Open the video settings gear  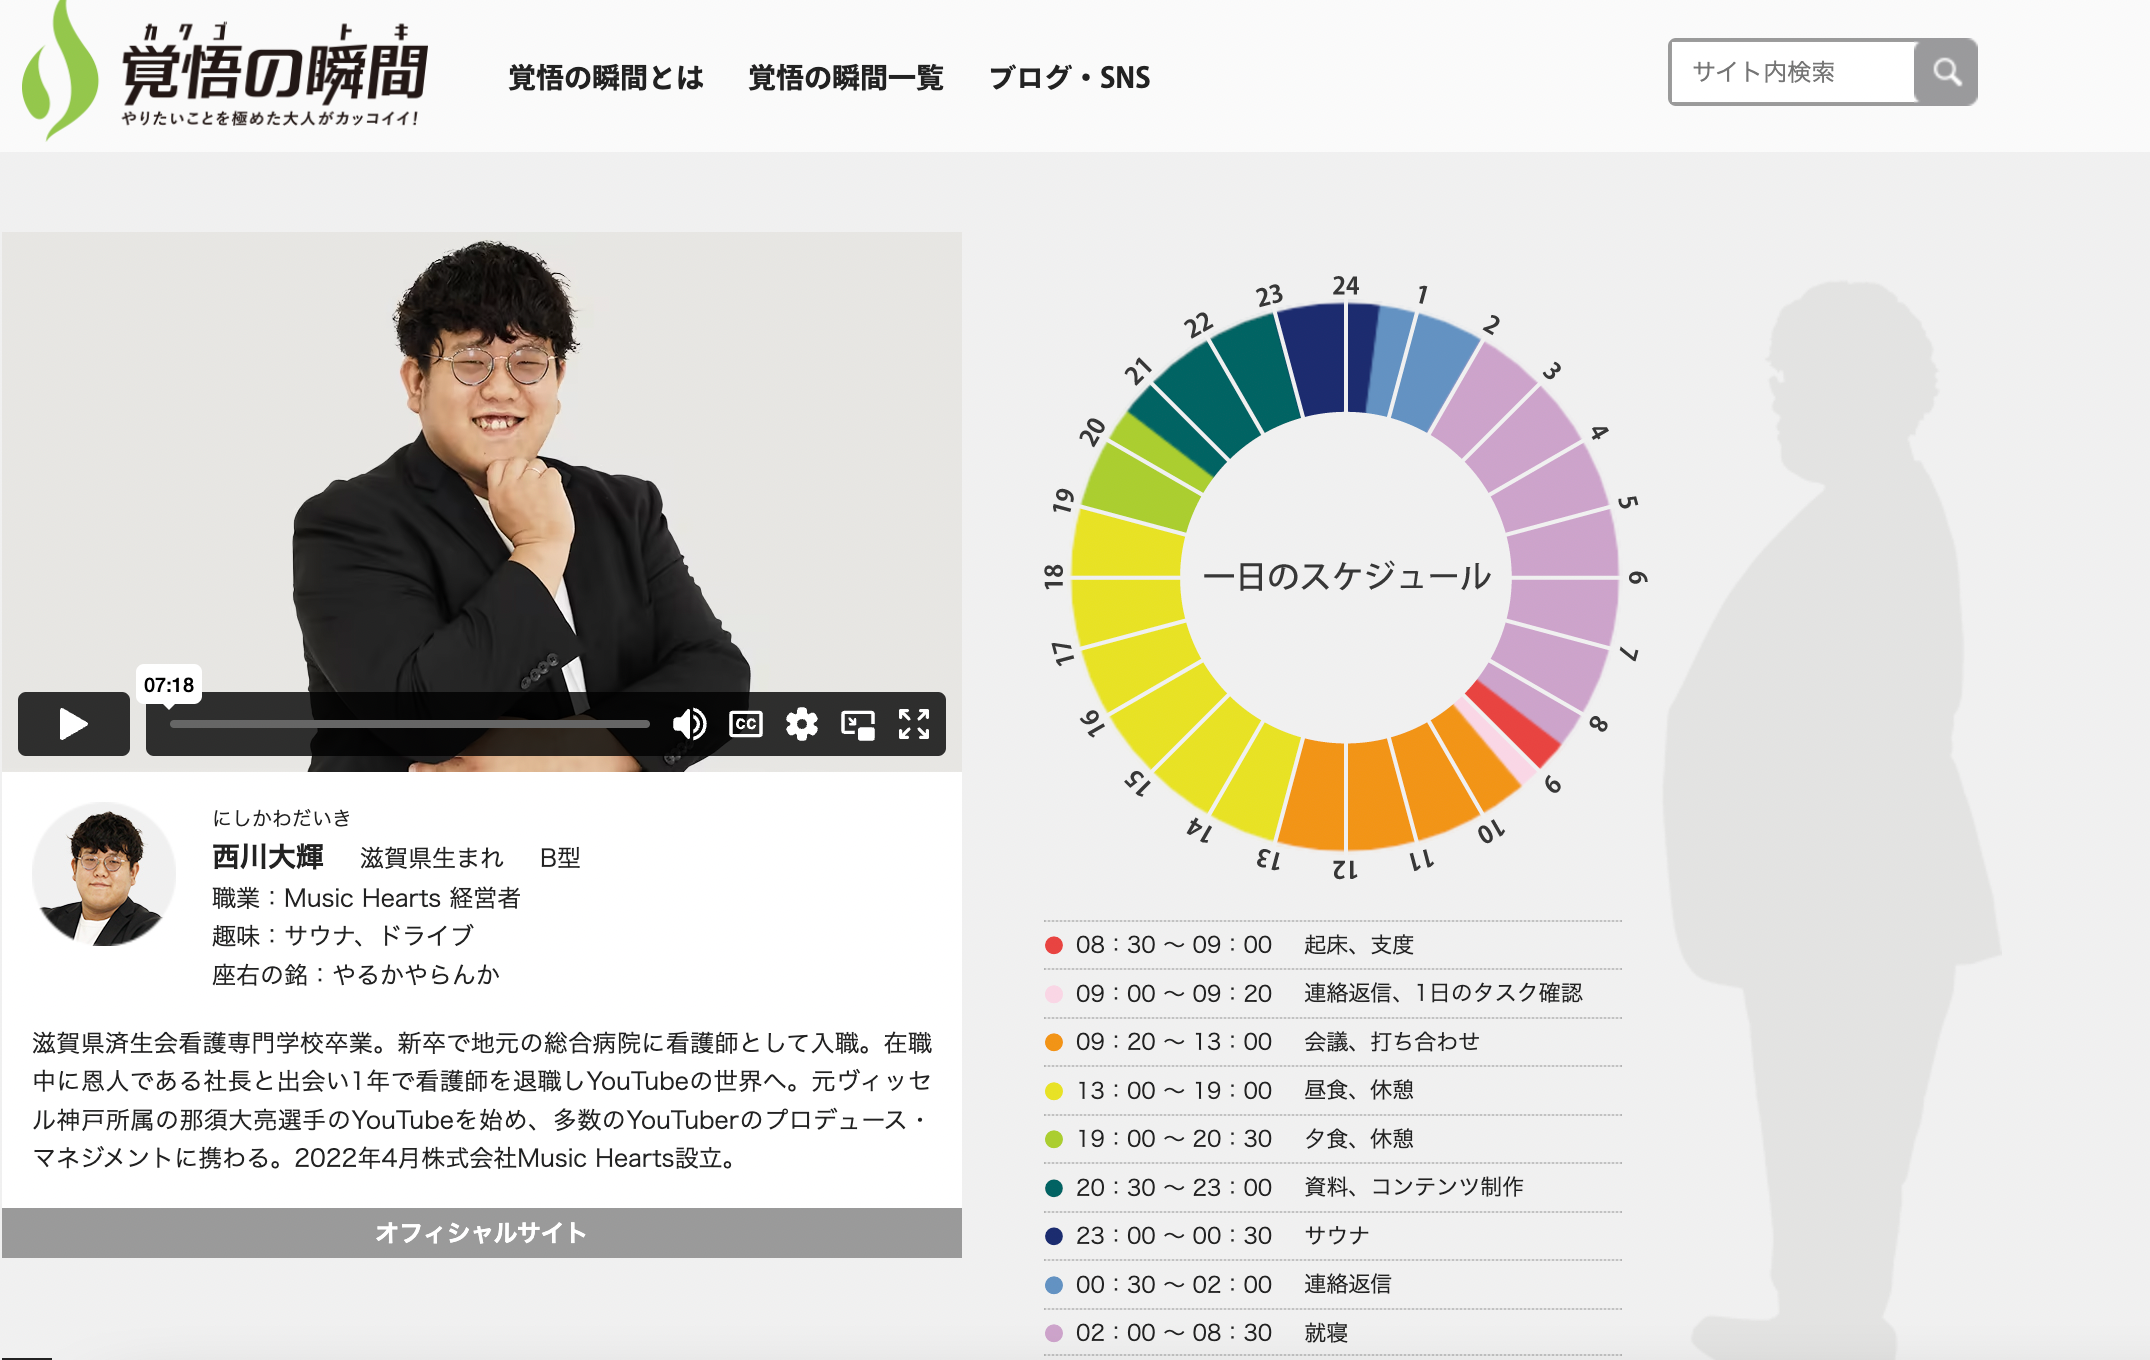tap(802, 723)
